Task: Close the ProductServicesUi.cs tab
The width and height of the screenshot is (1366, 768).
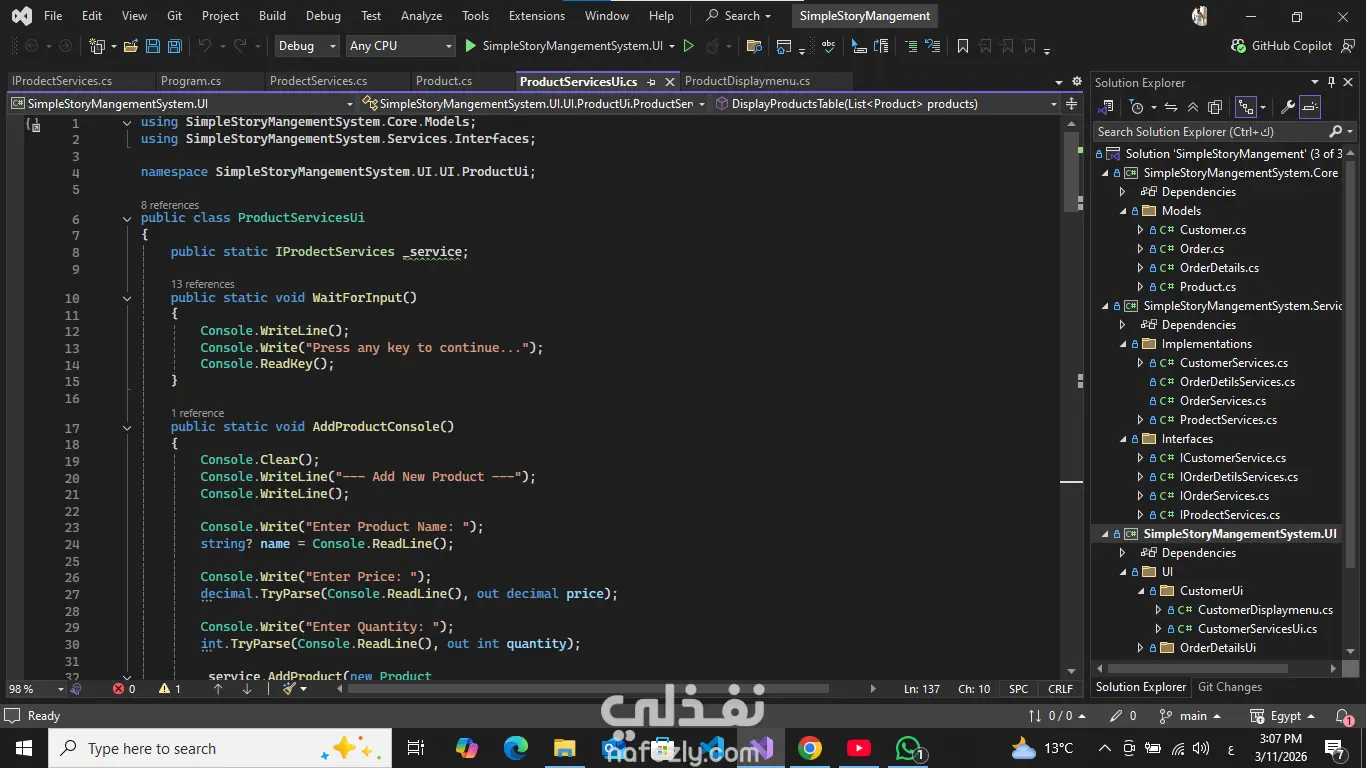Action: pos(670,82)
